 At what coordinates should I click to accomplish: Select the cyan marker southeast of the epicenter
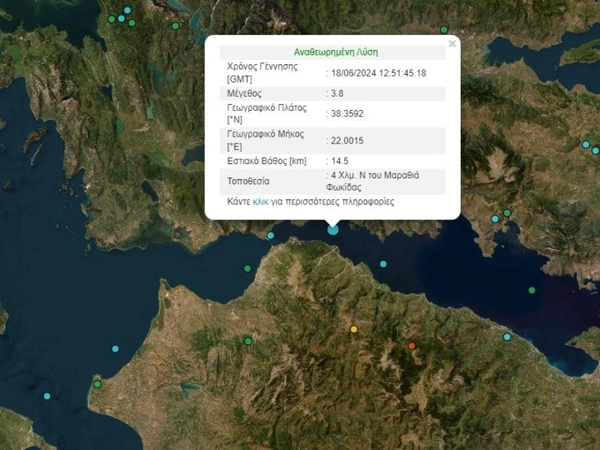(383, 264)
